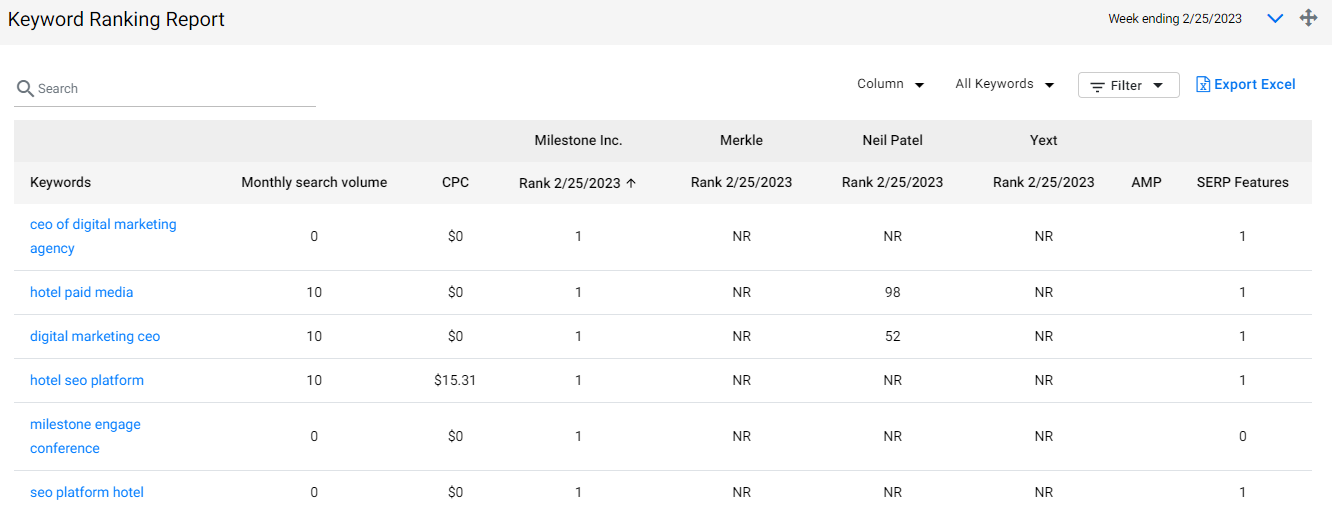
Task: Click the Merkle group header
Action: pos(741,141)
